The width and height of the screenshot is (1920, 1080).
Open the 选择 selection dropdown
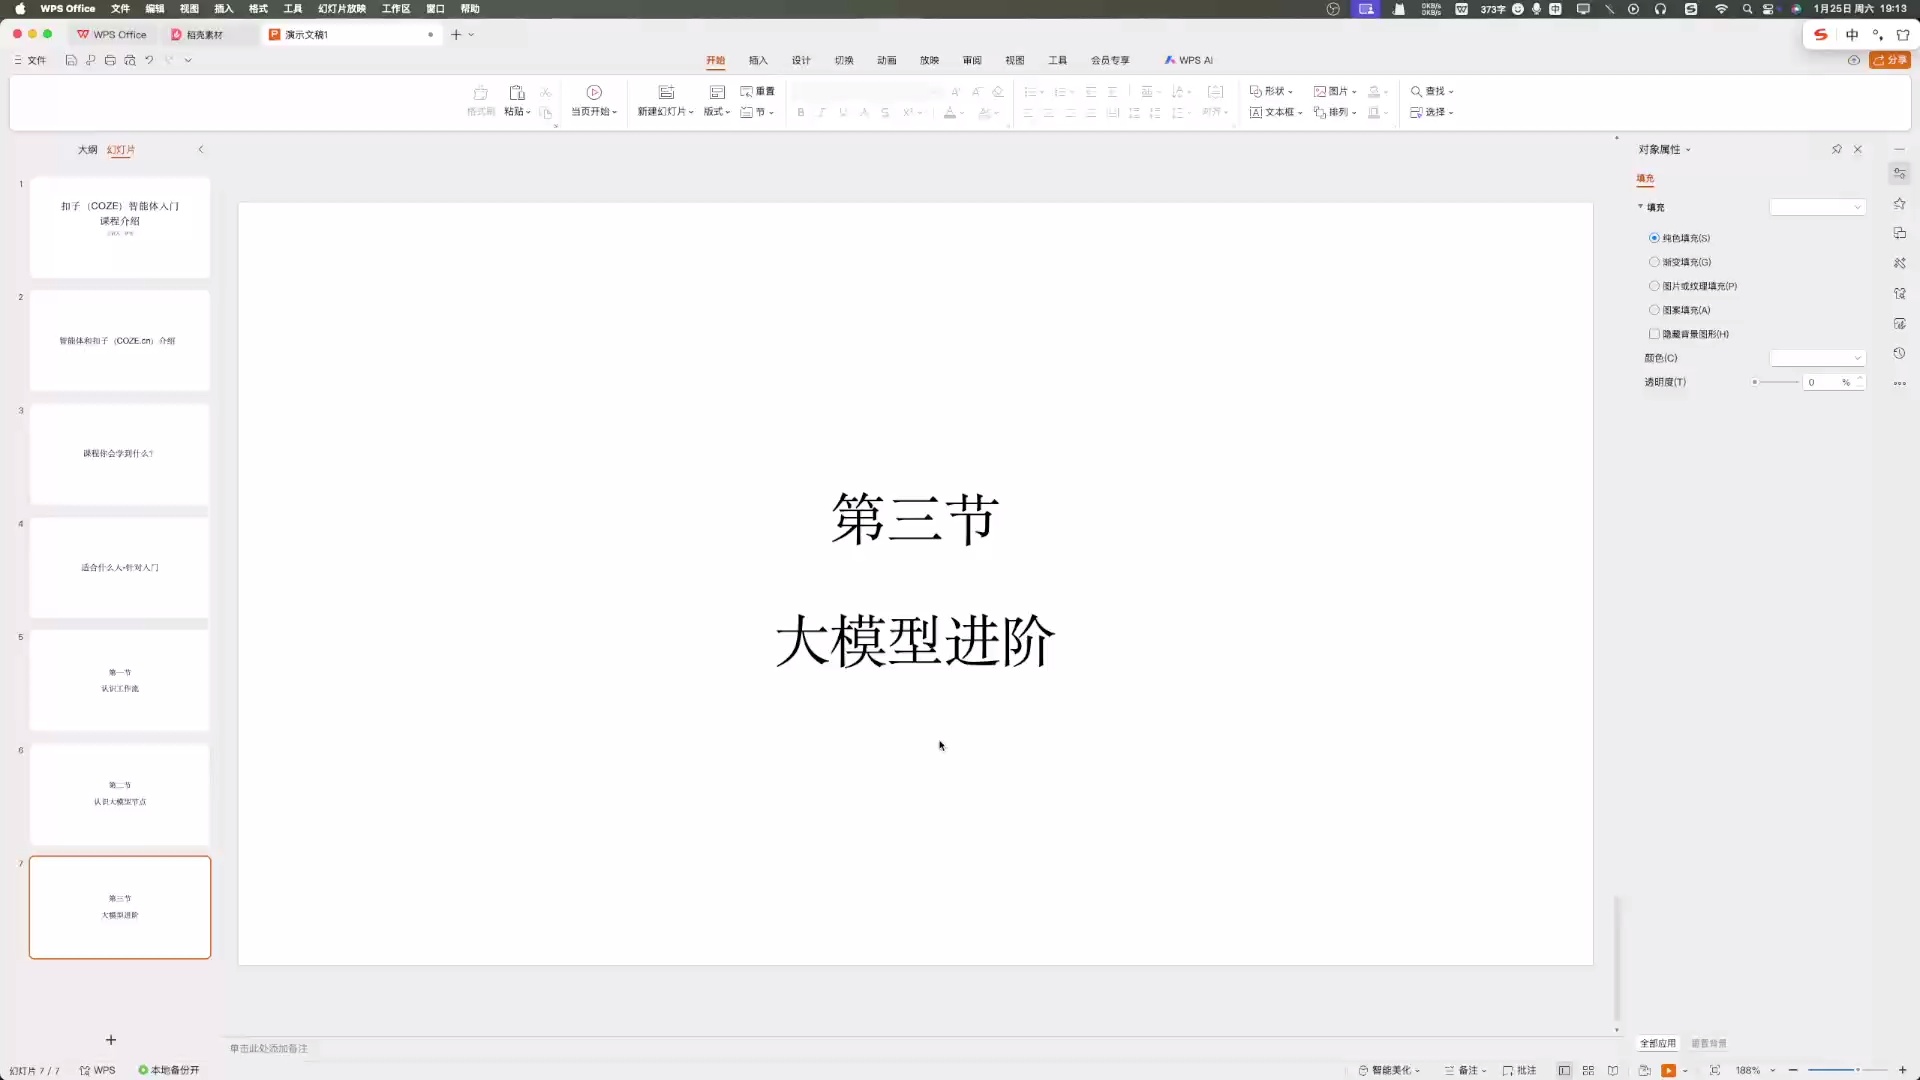click(x=1432, y=112)
